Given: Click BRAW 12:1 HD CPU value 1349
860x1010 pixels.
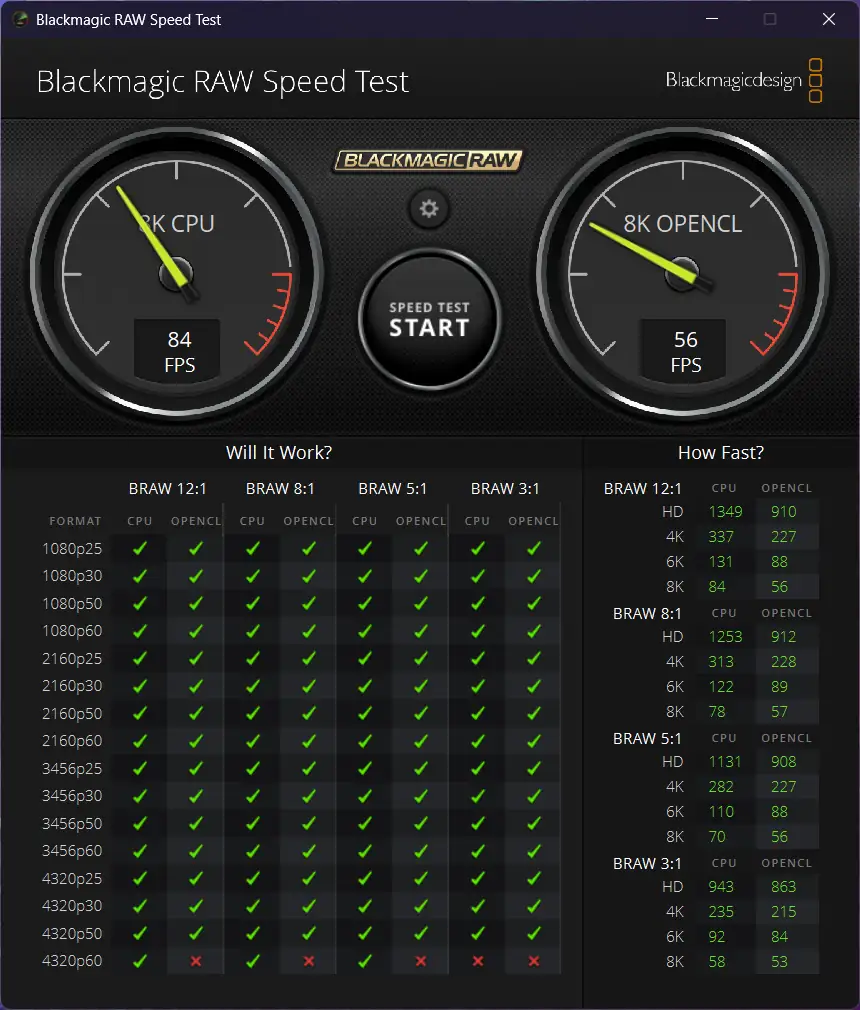Looking at the screenshot, I should point(725,512).
